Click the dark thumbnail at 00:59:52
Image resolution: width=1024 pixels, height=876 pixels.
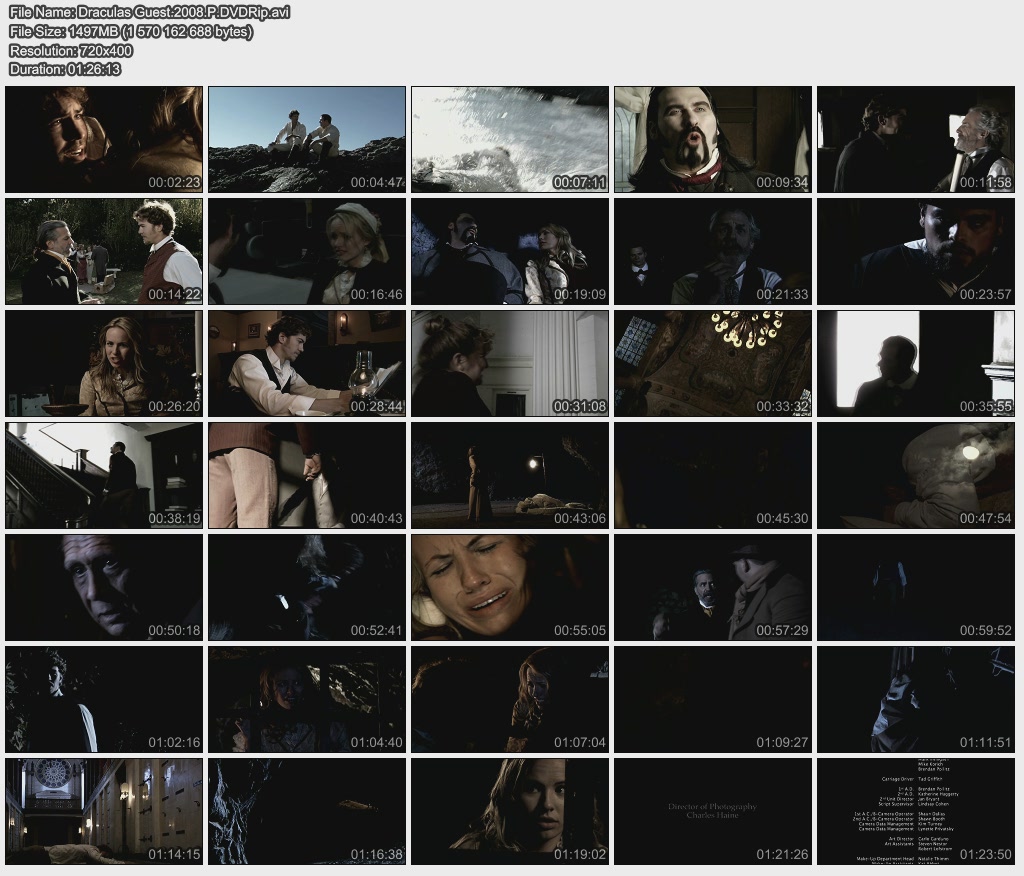coord(916,587)
